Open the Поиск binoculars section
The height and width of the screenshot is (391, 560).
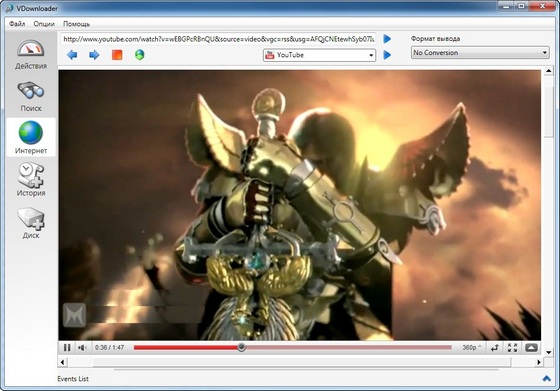(x=31, y=96)
